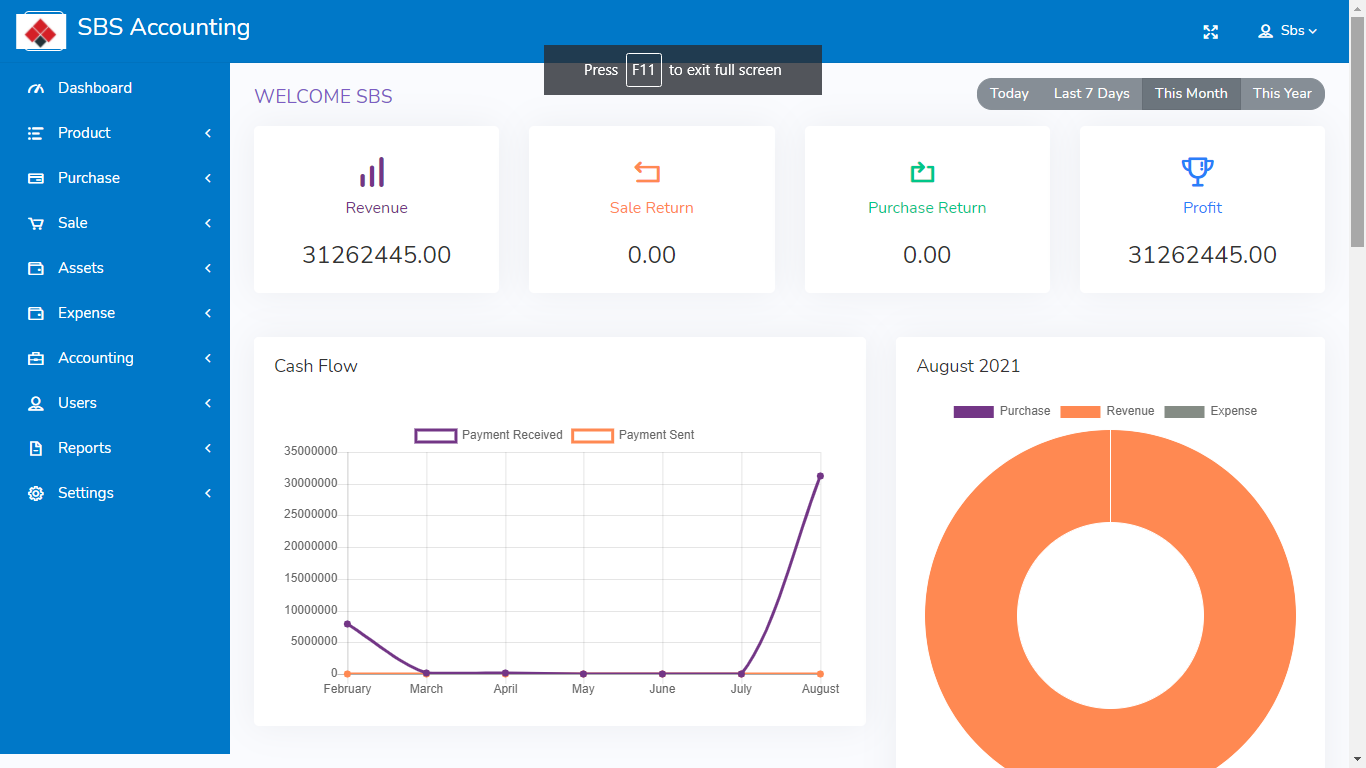Click the Settings gear icon
1366x768 pixels.
[x=36, y=493]
